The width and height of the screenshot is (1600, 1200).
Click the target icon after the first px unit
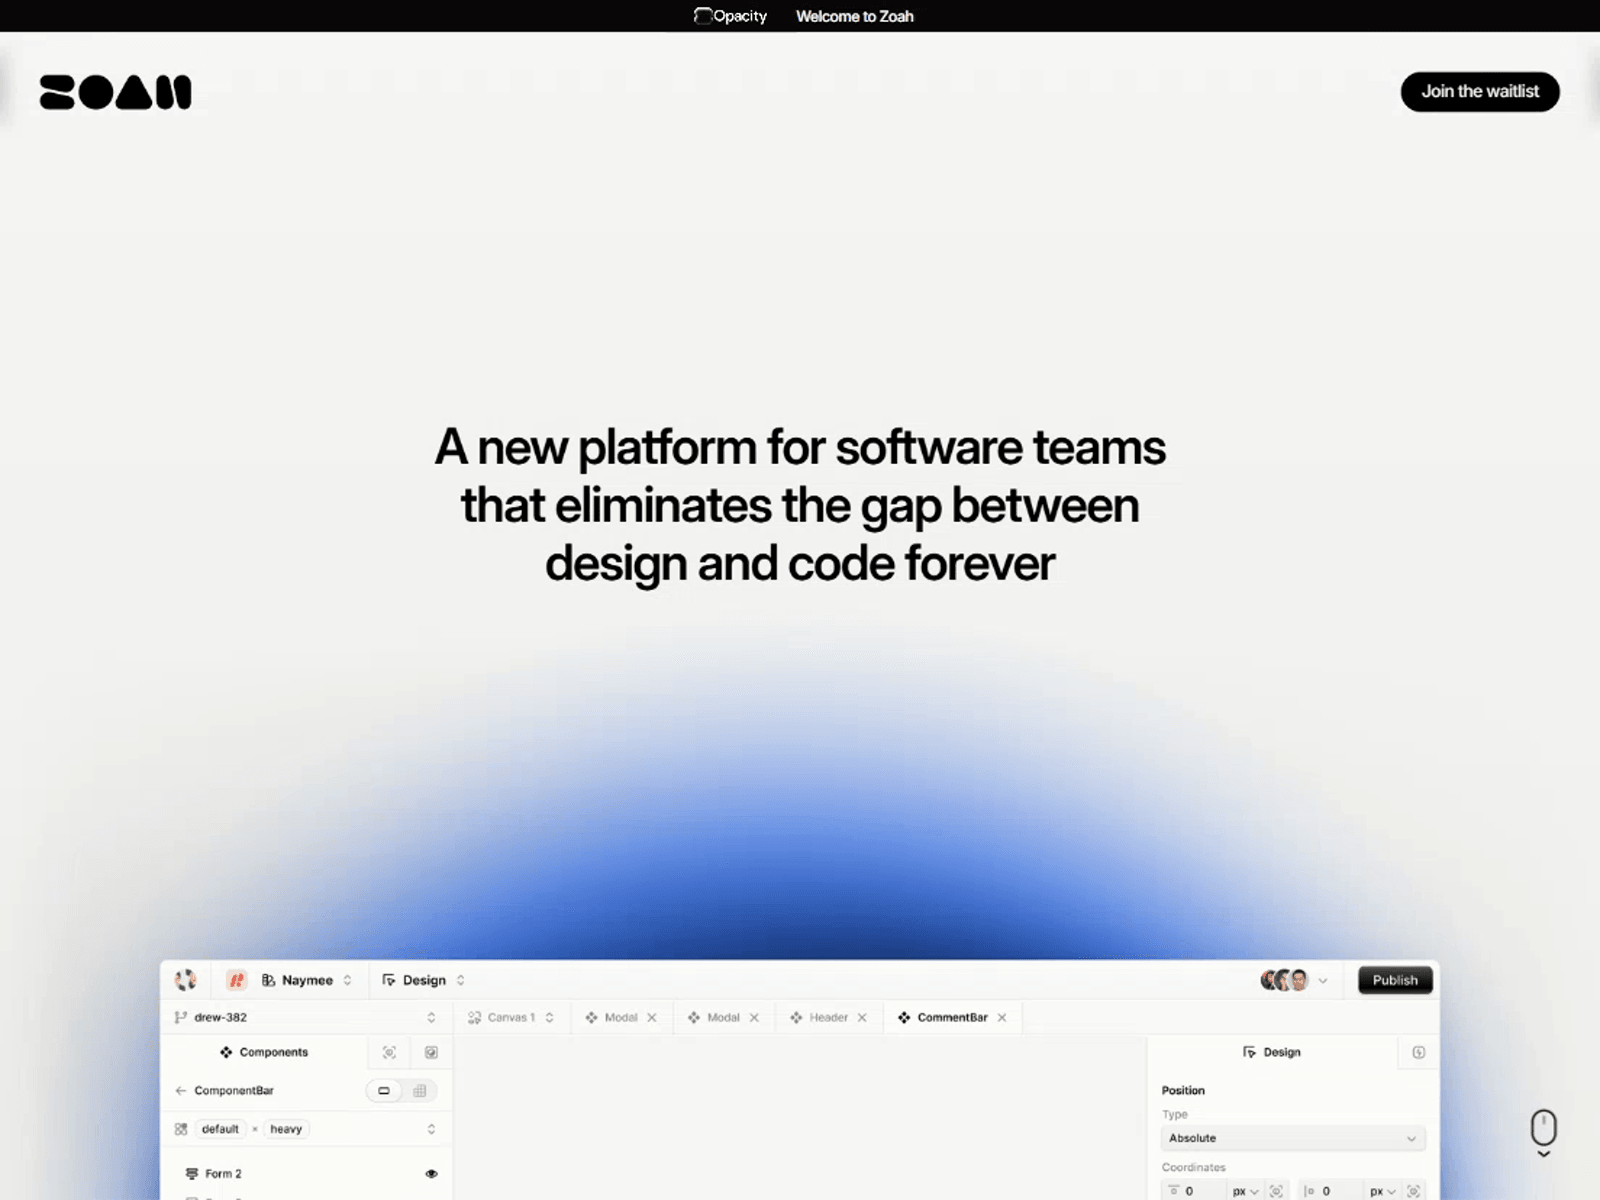[x=1276, y=1191]
